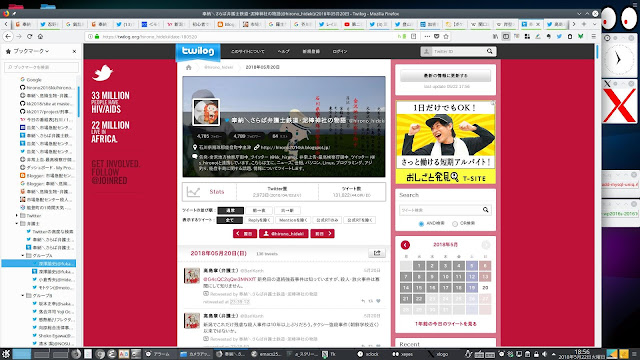Click share icon beside 2018年05月20日 heading
This screenshot has height=360, width=640.
[377, 253]
